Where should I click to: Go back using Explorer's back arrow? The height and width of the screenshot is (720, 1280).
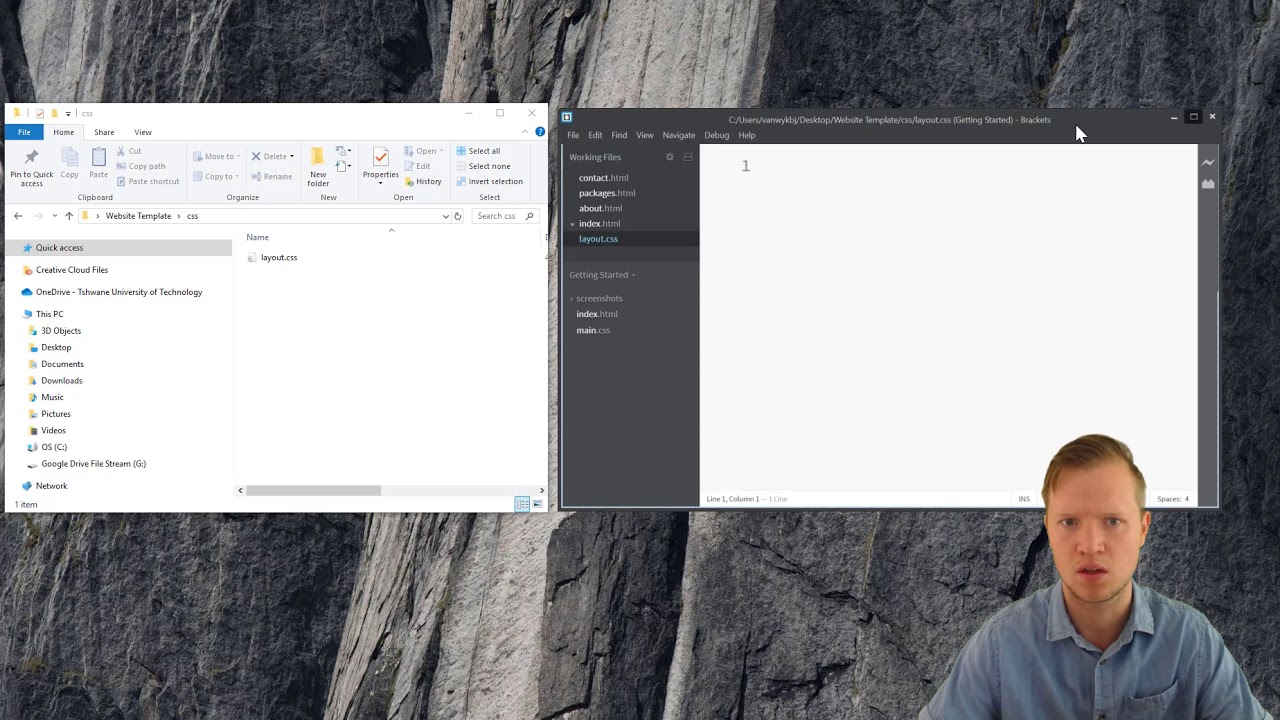coord(18,216)
